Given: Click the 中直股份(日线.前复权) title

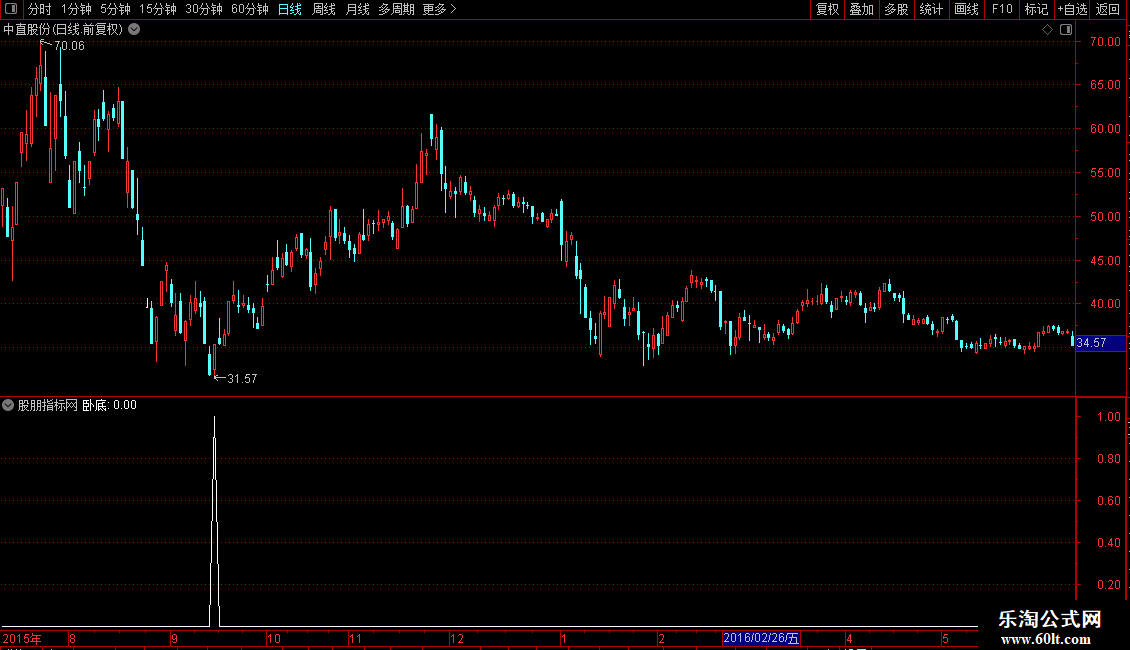Looking at the screenshot, I should [x=63, y=30].
